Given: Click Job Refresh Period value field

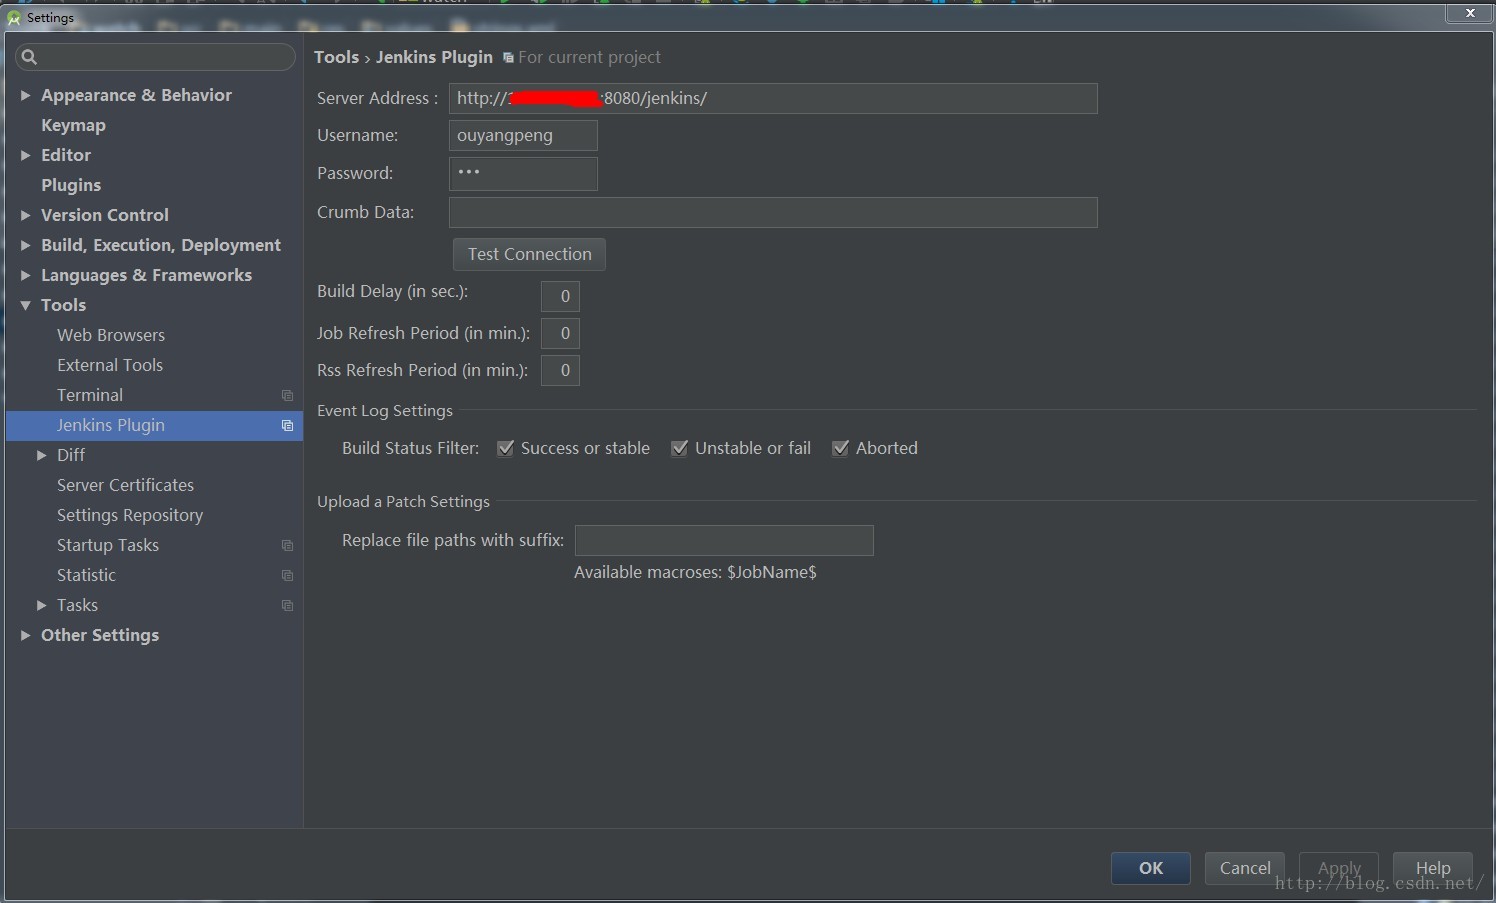Looking at the screenshot, I should pyautogui.click(x=560, y=333).
